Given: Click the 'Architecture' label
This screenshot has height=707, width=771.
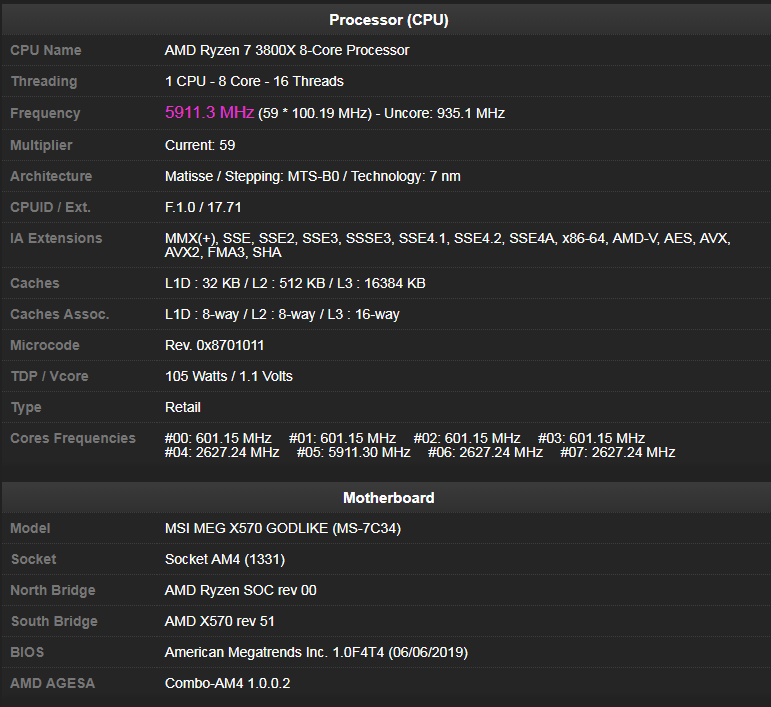Looking at the screenshot, I should click(x=51, y=176).
